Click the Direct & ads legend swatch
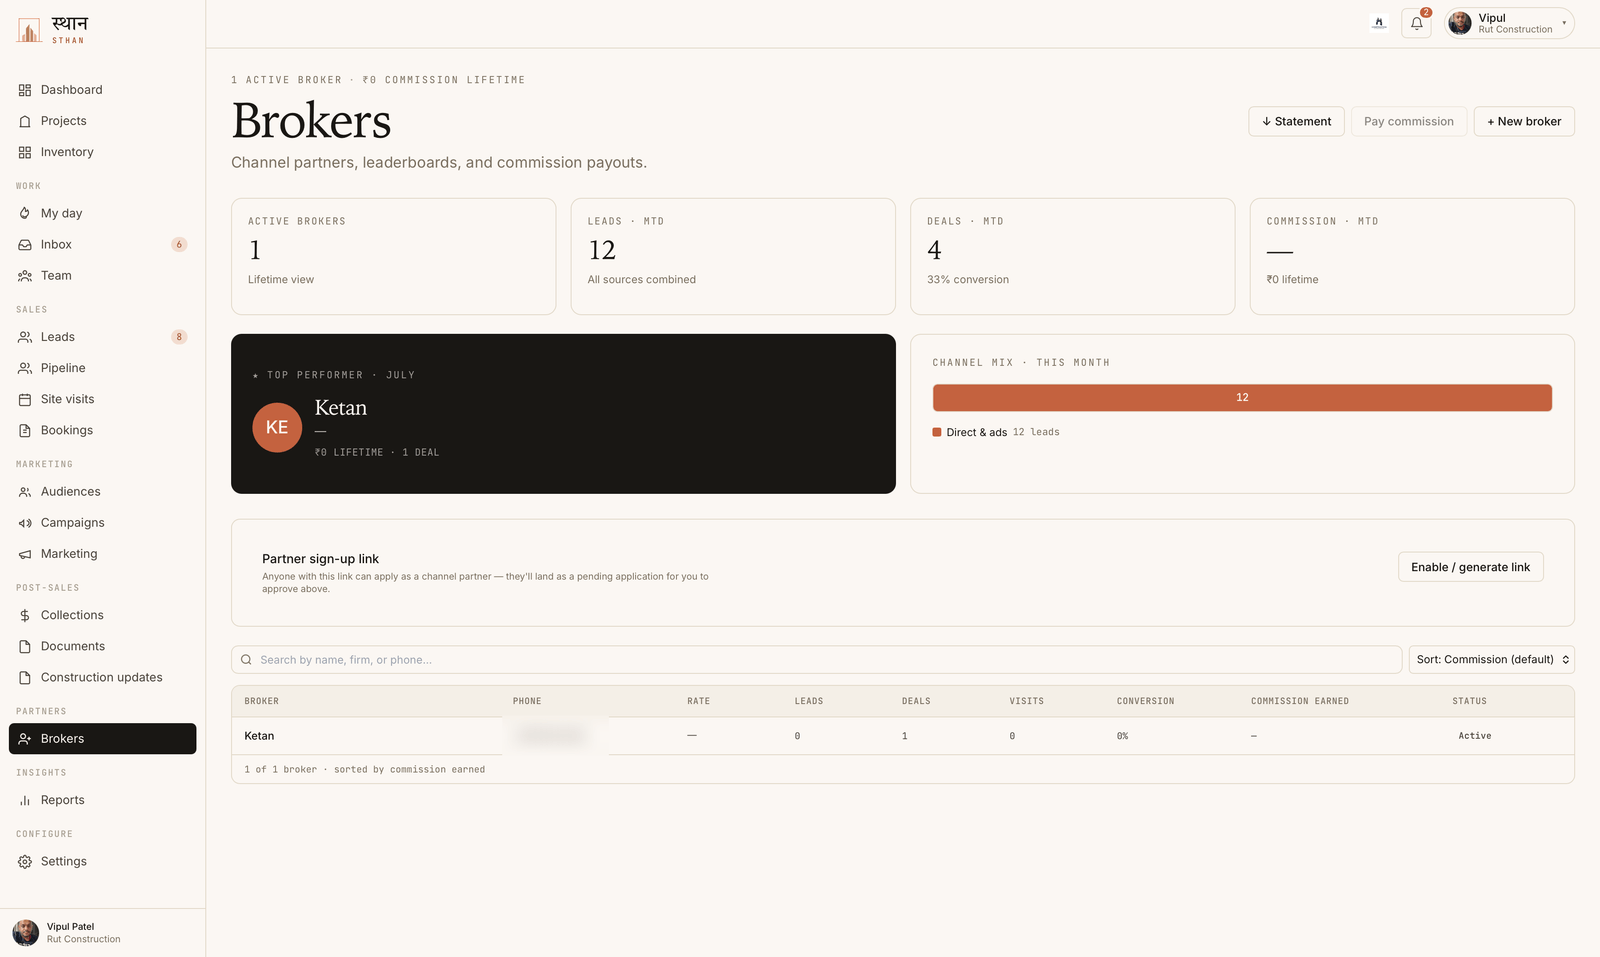This screenshot has width=1600, height=957. (937, 432)
